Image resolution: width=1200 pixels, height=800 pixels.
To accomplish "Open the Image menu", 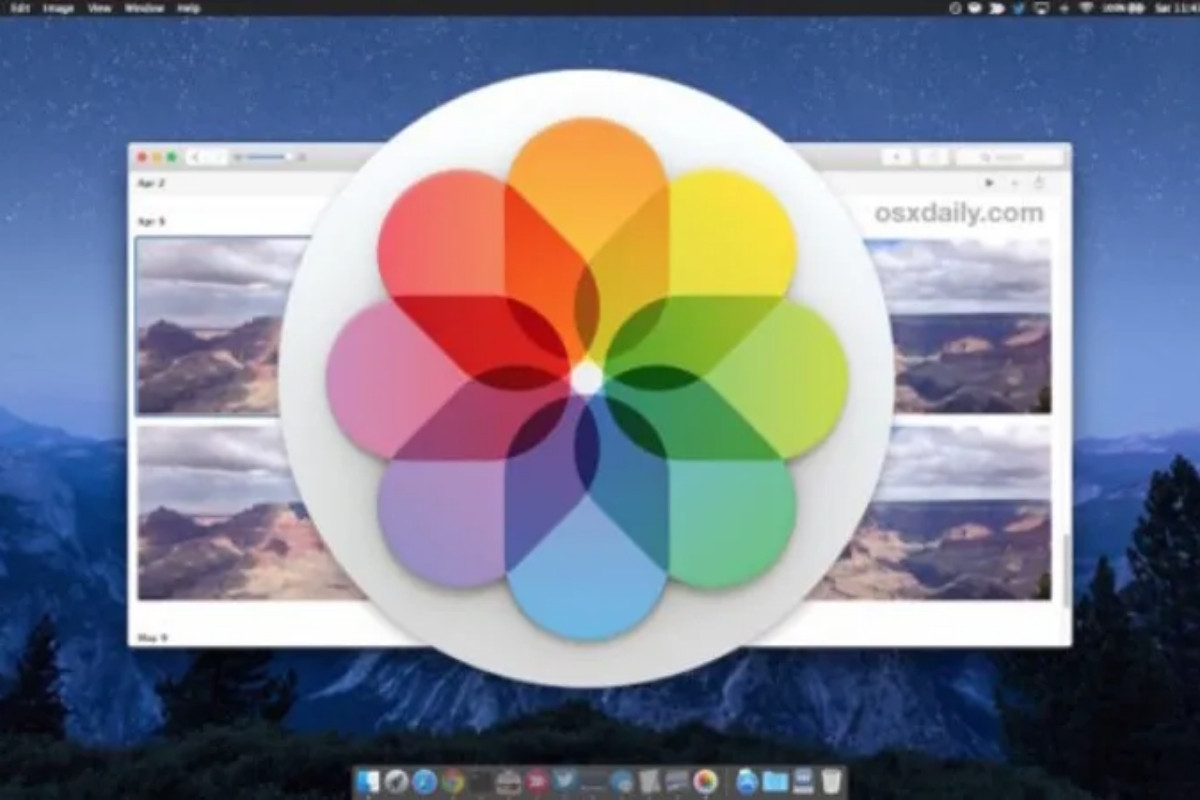I will pyautogui.click(x=56, y=8).
